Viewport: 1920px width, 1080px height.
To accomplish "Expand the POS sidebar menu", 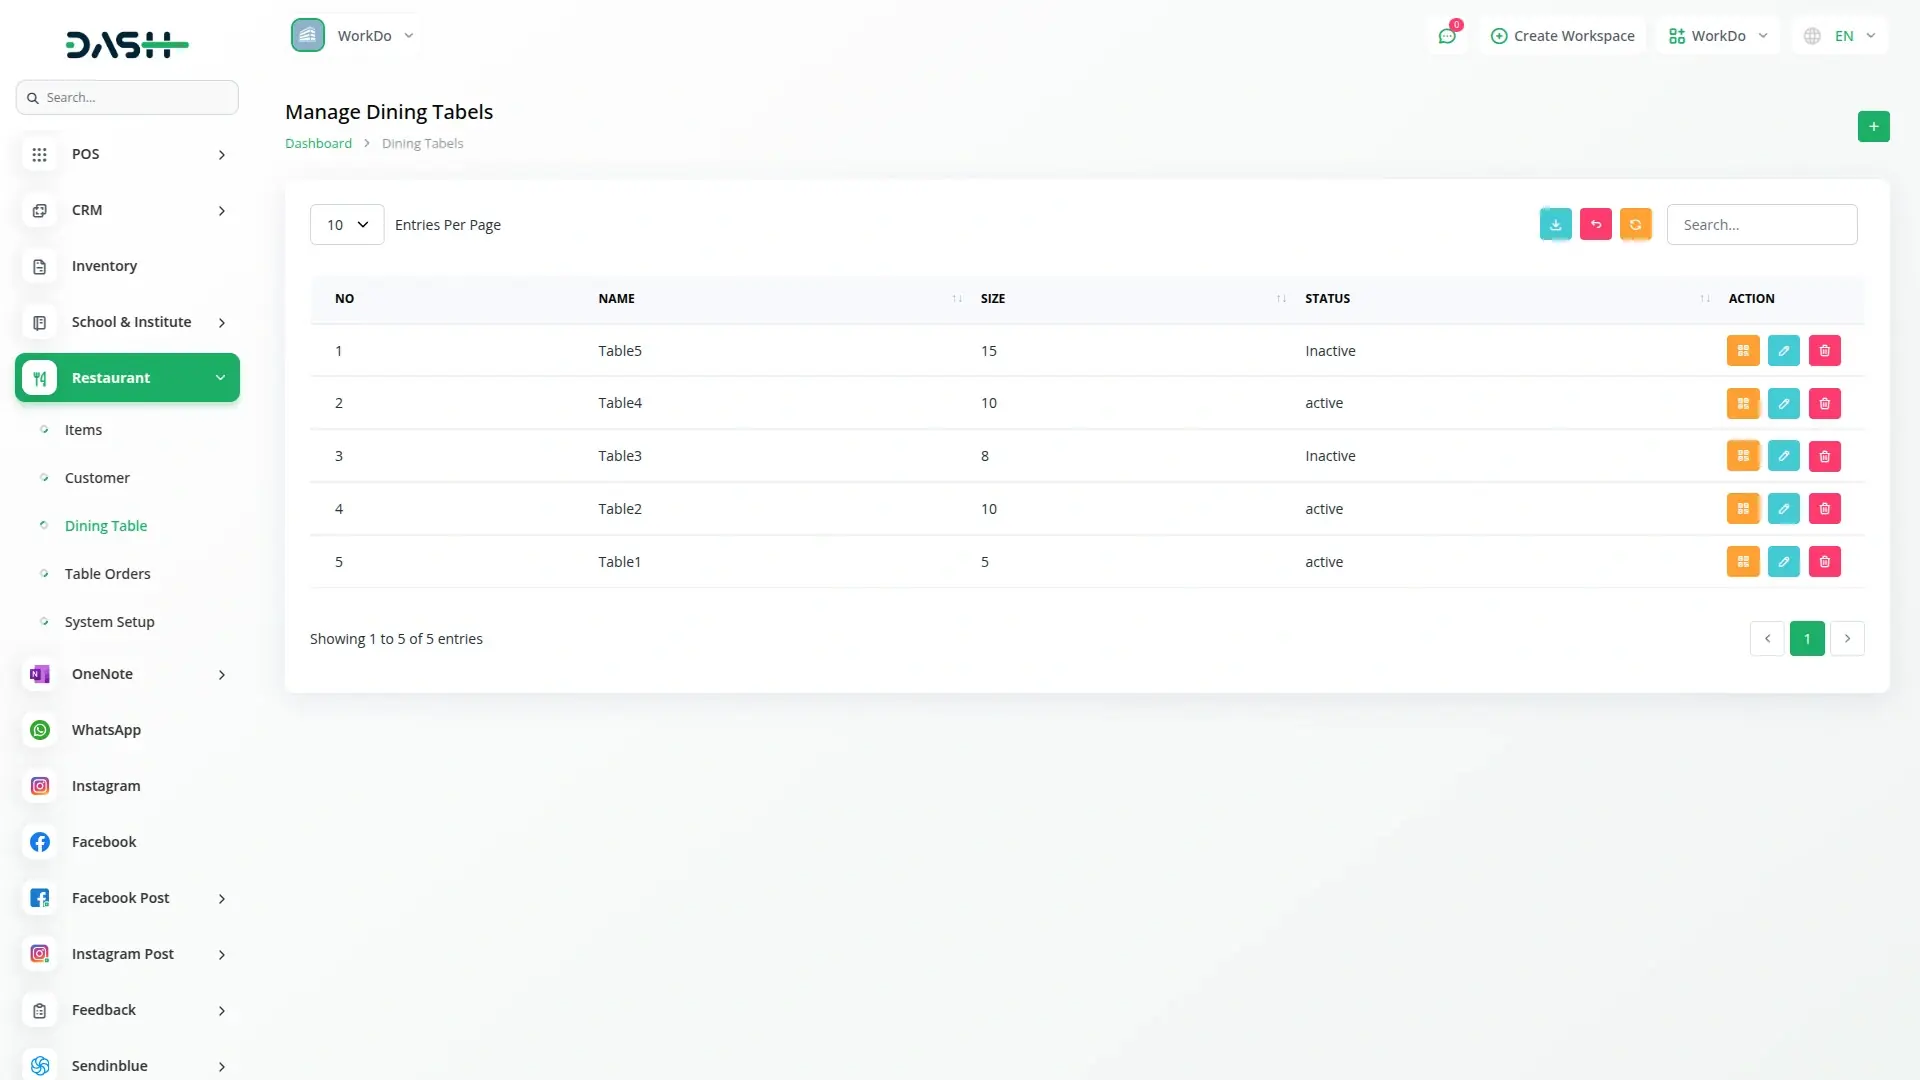I will click(127, 154).
